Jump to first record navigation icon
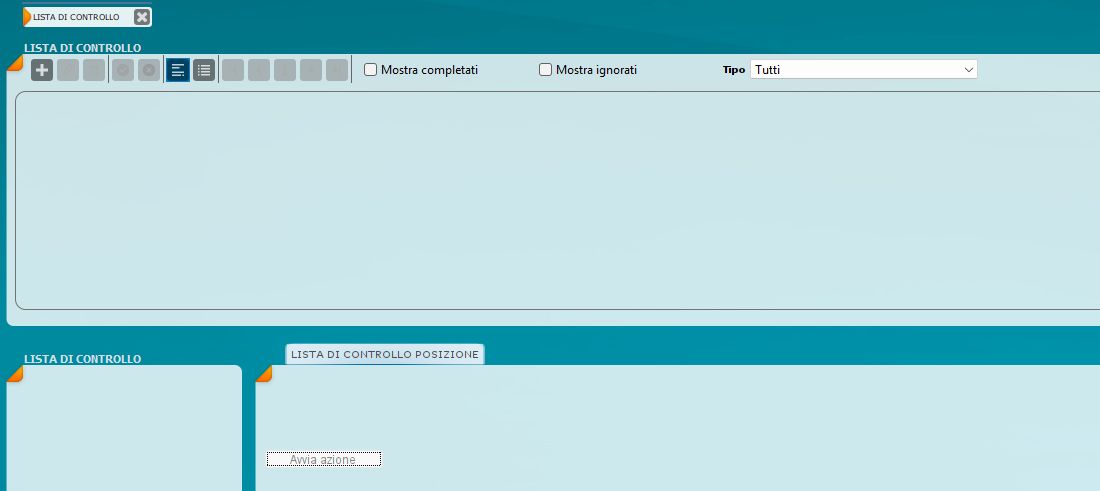1100x491 pixels. coord(234,70)
